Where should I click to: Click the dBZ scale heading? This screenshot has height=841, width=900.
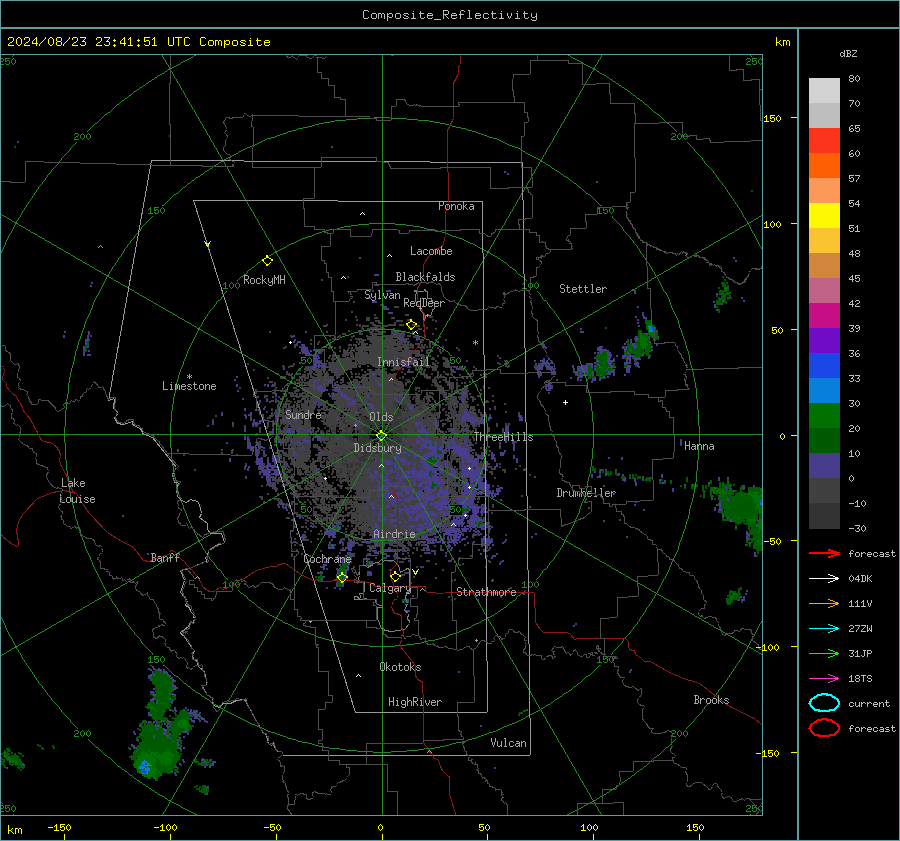point(848,53)
